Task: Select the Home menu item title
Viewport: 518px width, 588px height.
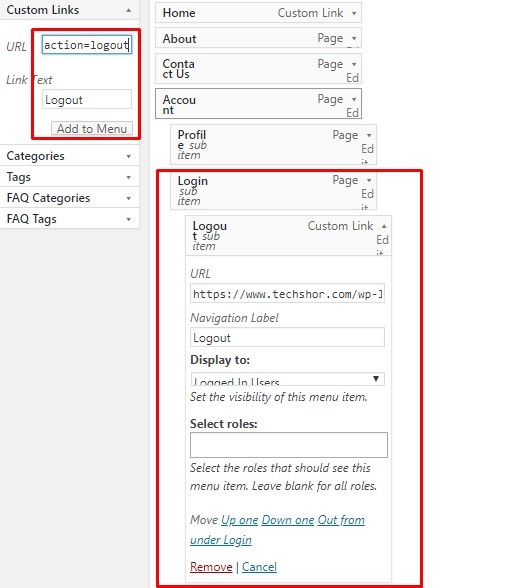Action: pyautogui.click(x=179, y=13)
